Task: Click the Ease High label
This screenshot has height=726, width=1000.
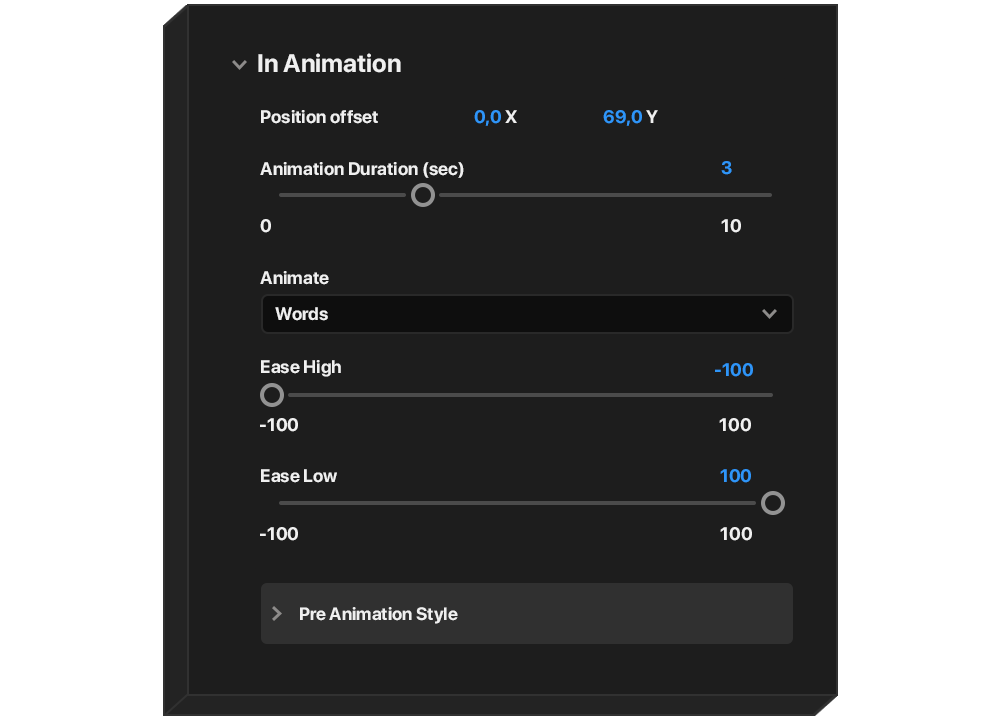Action: point(300,367)
